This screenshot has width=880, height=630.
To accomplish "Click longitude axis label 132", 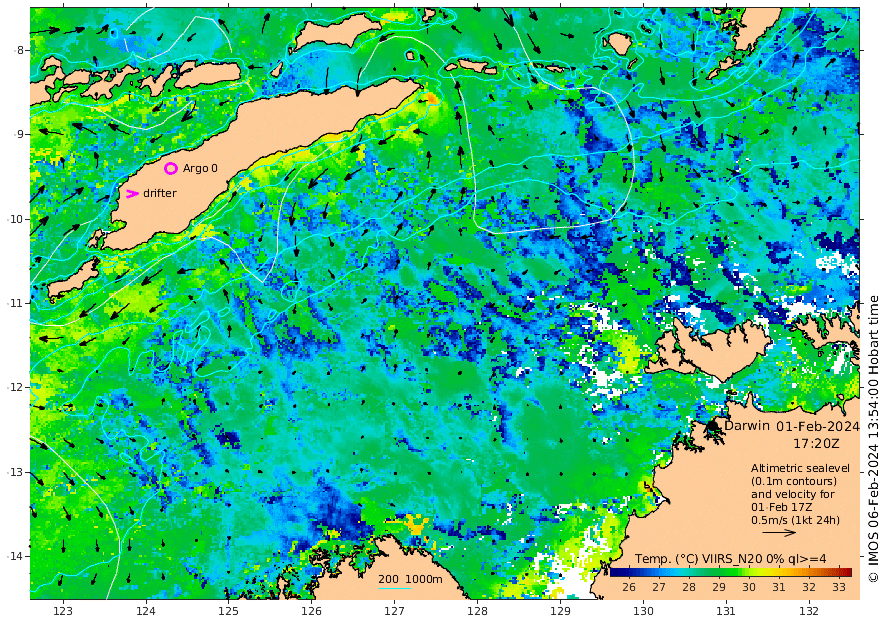I will (x=809, y=611).
